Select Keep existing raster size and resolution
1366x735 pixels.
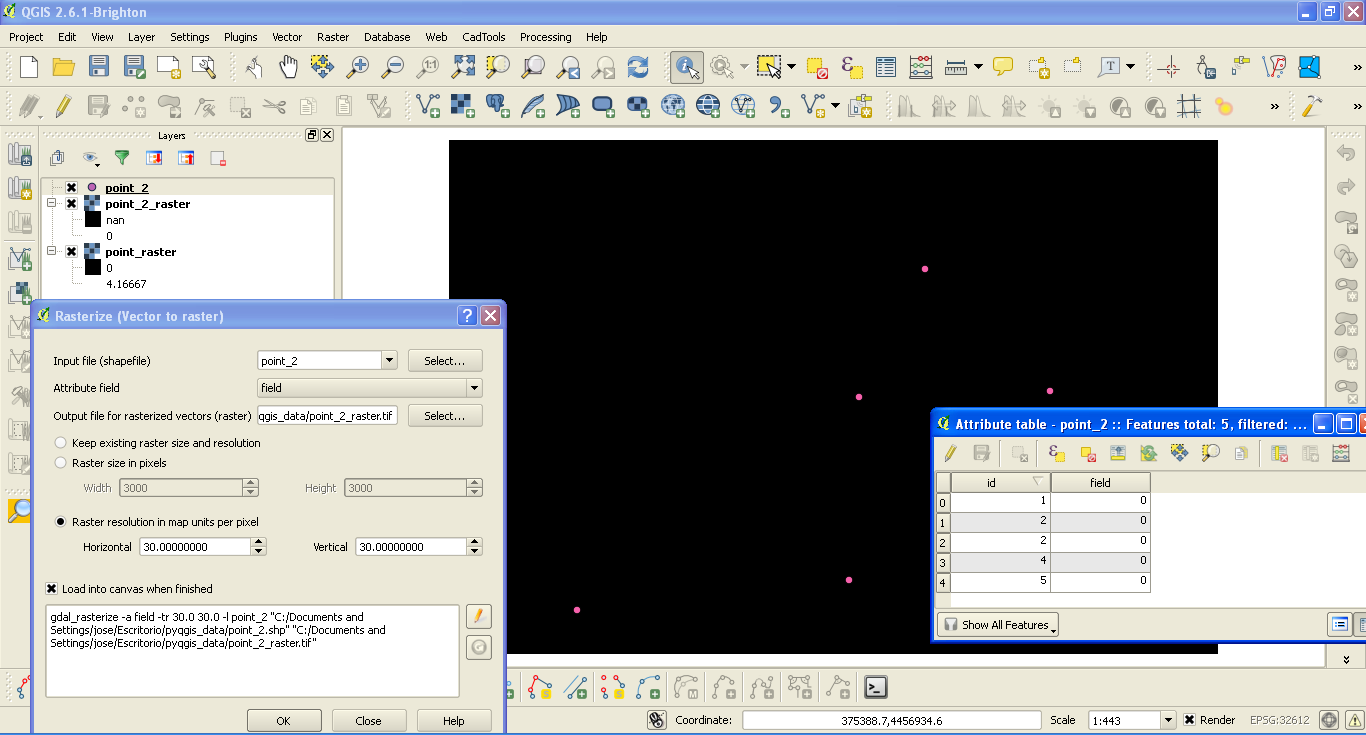click(61, 443)
